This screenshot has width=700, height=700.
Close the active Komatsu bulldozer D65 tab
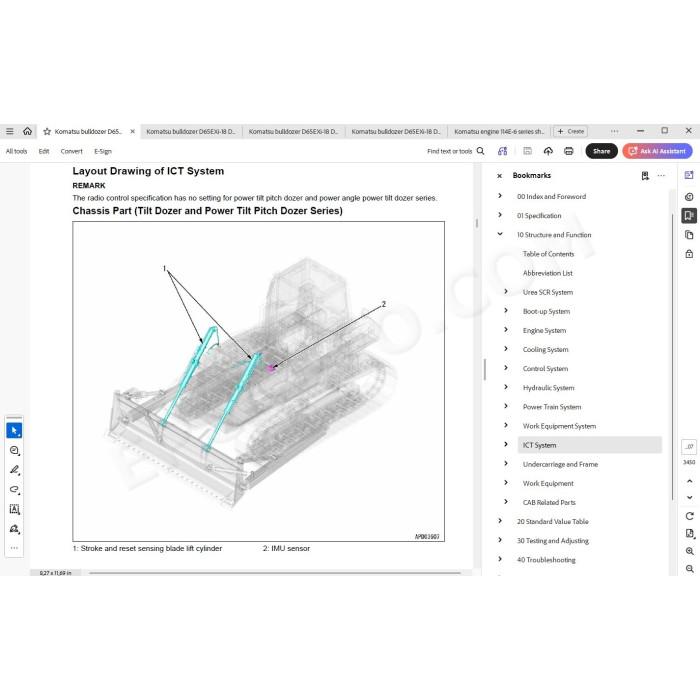point(132,131)
